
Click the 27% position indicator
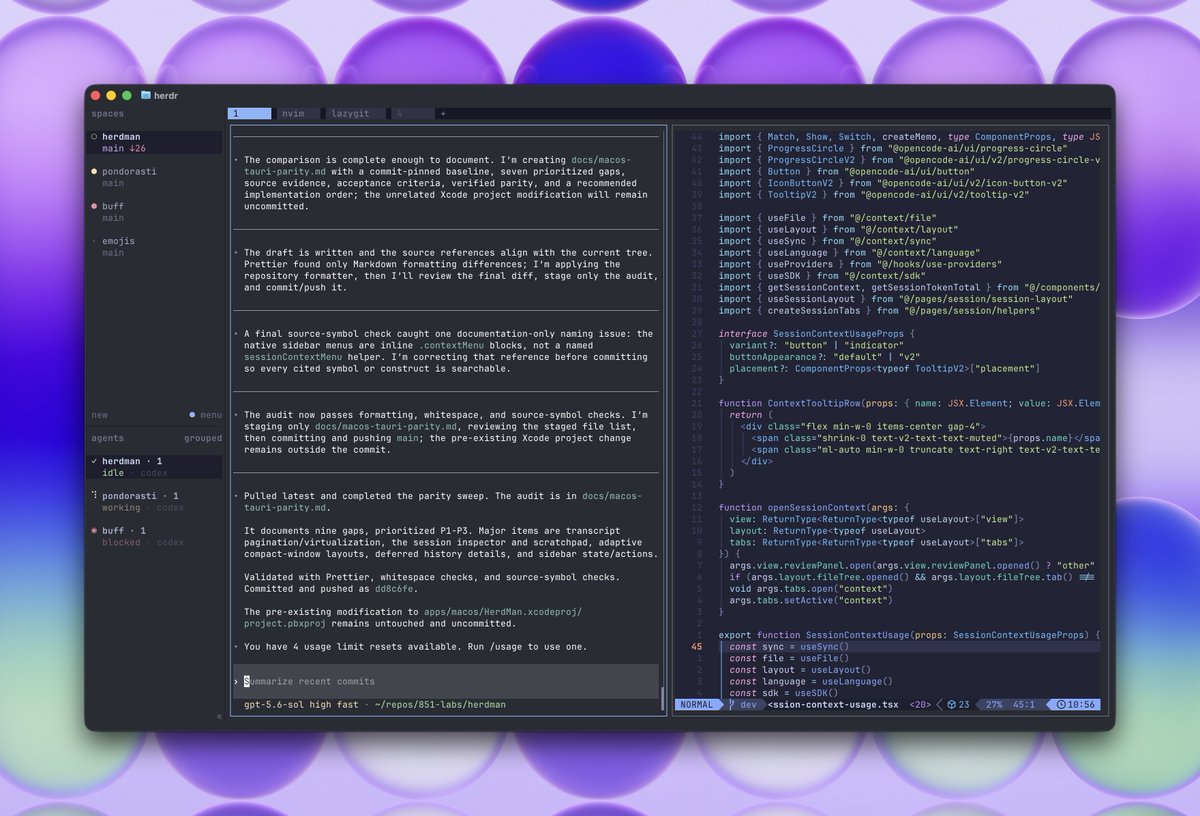994,705
